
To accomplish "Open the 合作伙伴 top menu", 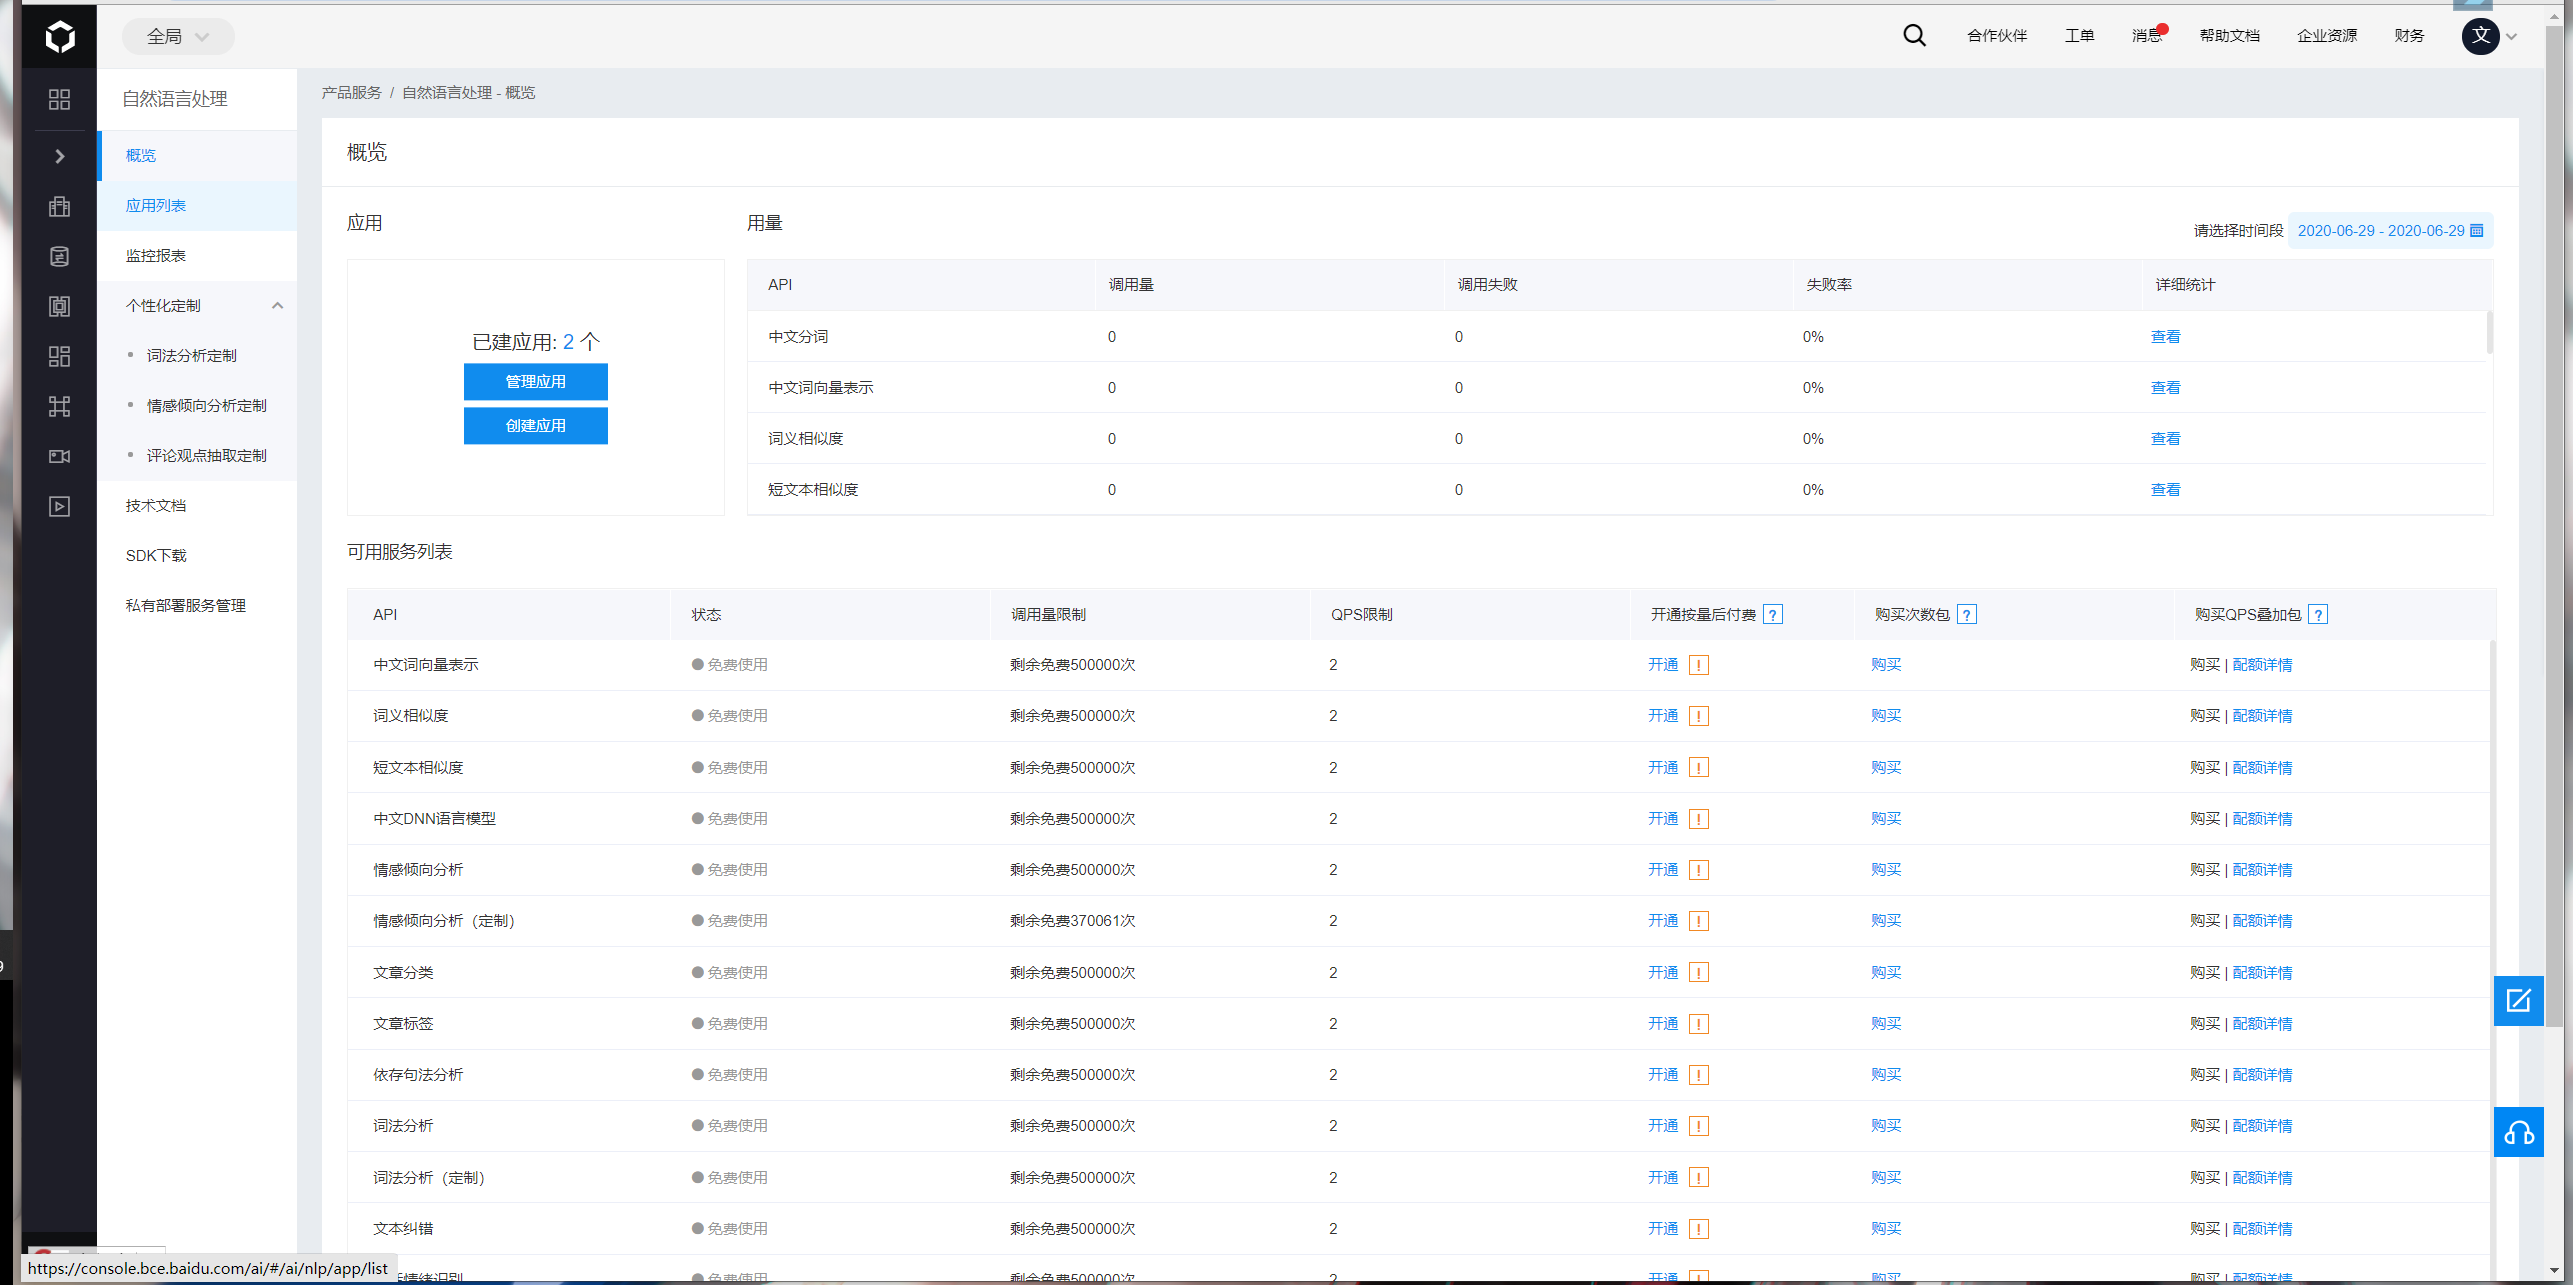I will [x=1997, y=36].
